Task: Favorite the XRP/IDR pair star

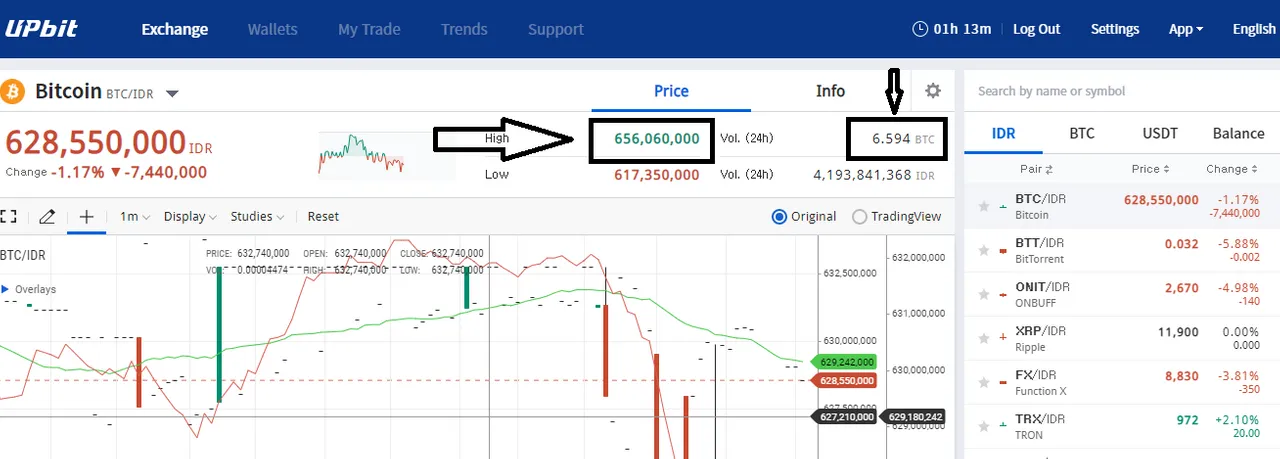Action: click(984, 339)
